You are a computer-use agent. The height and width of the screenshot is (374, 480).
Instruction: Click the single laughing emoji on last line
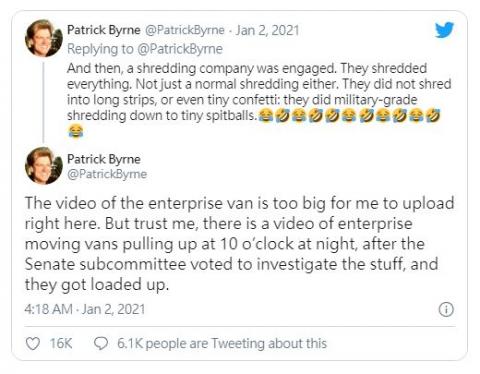coord(76,131)
